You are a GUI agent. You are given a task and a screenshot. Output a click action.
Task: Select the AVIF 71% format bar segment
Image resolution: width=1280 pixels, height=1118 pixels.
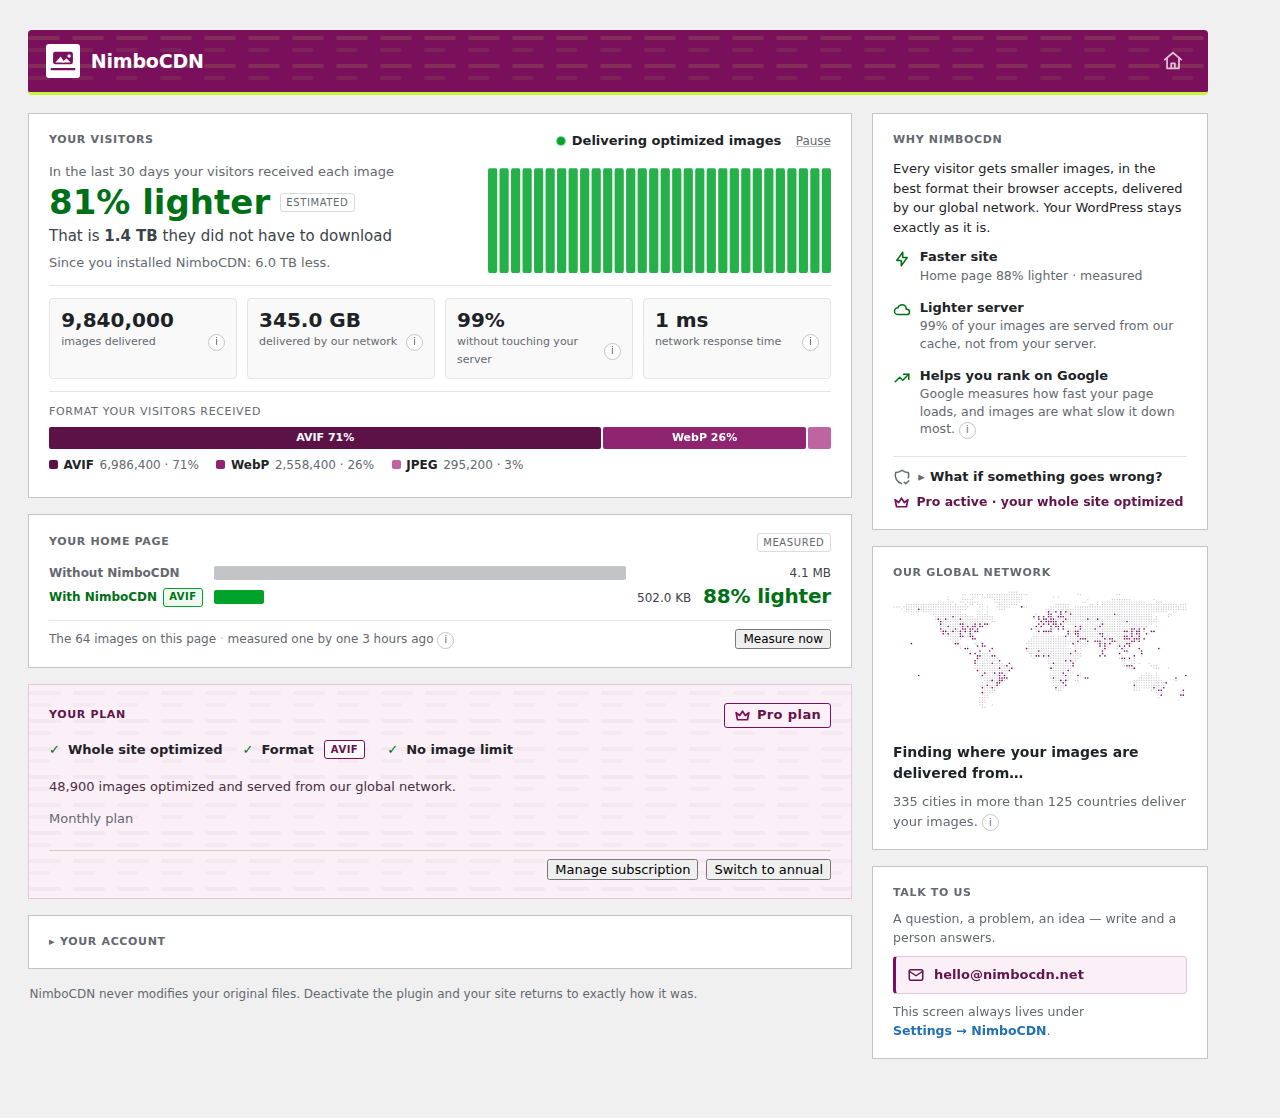pos(325,438)
